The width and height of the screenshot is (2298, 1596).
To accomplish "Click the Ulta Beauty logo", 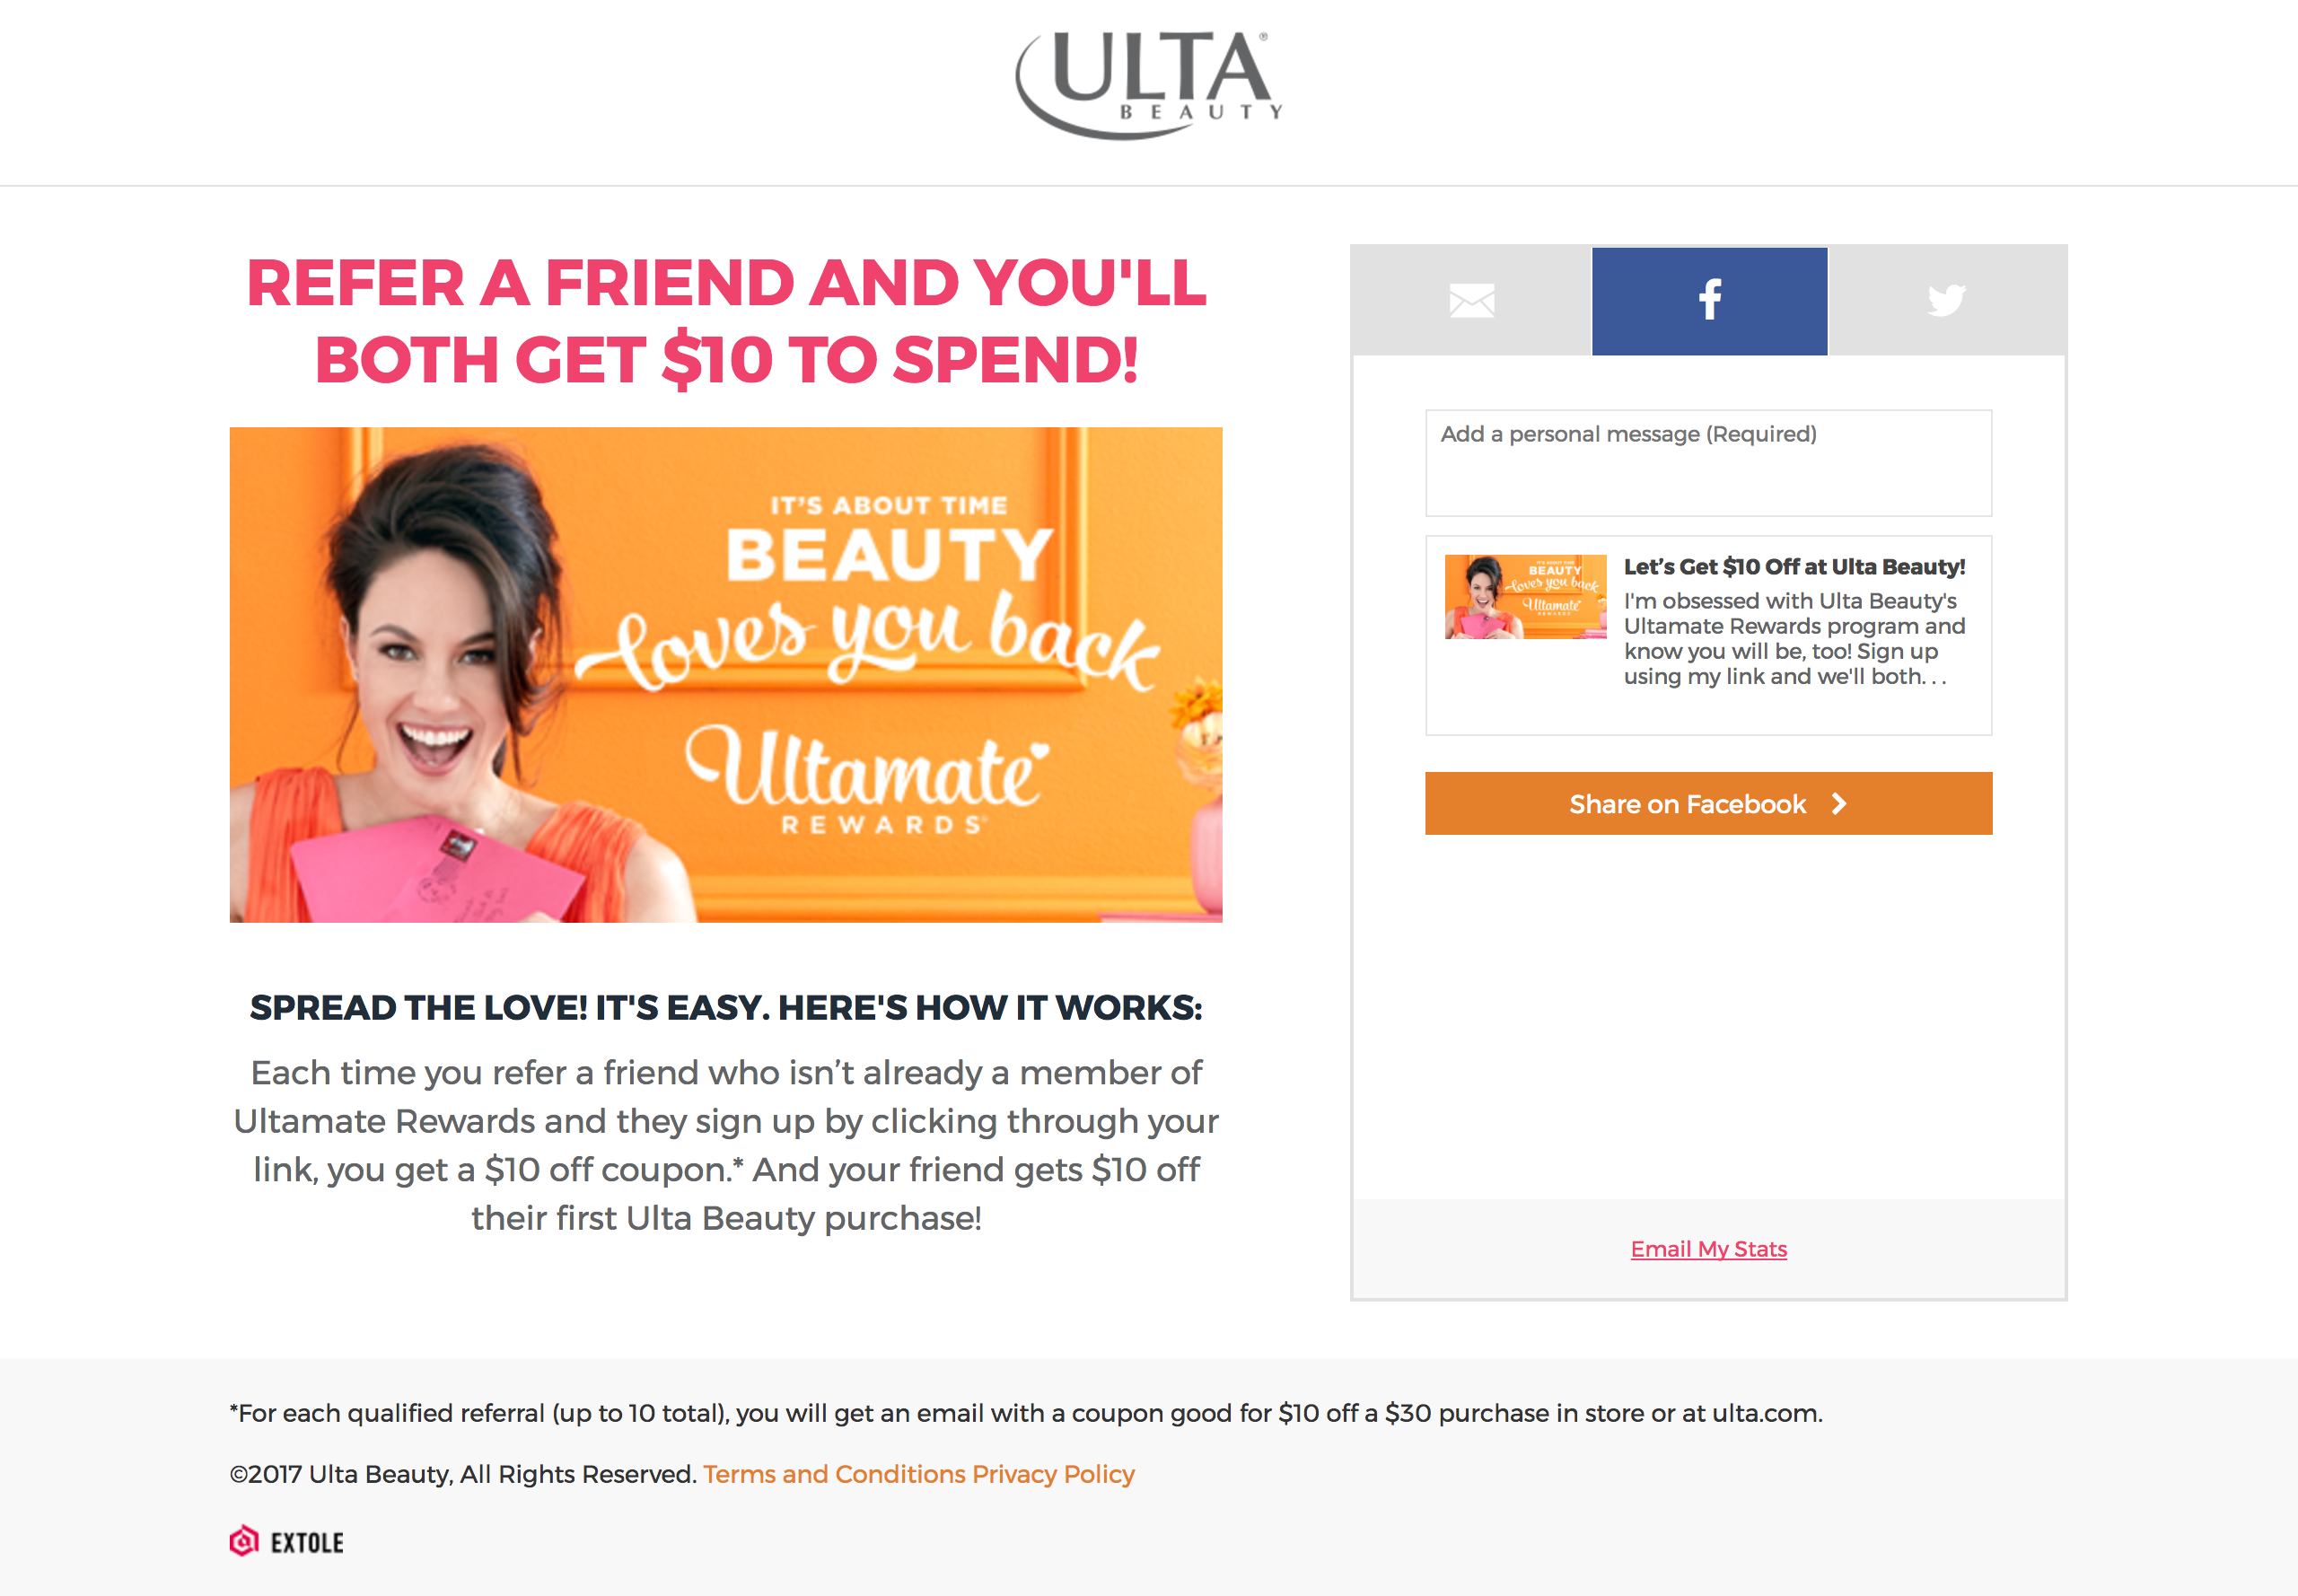I will point(1149,85).
